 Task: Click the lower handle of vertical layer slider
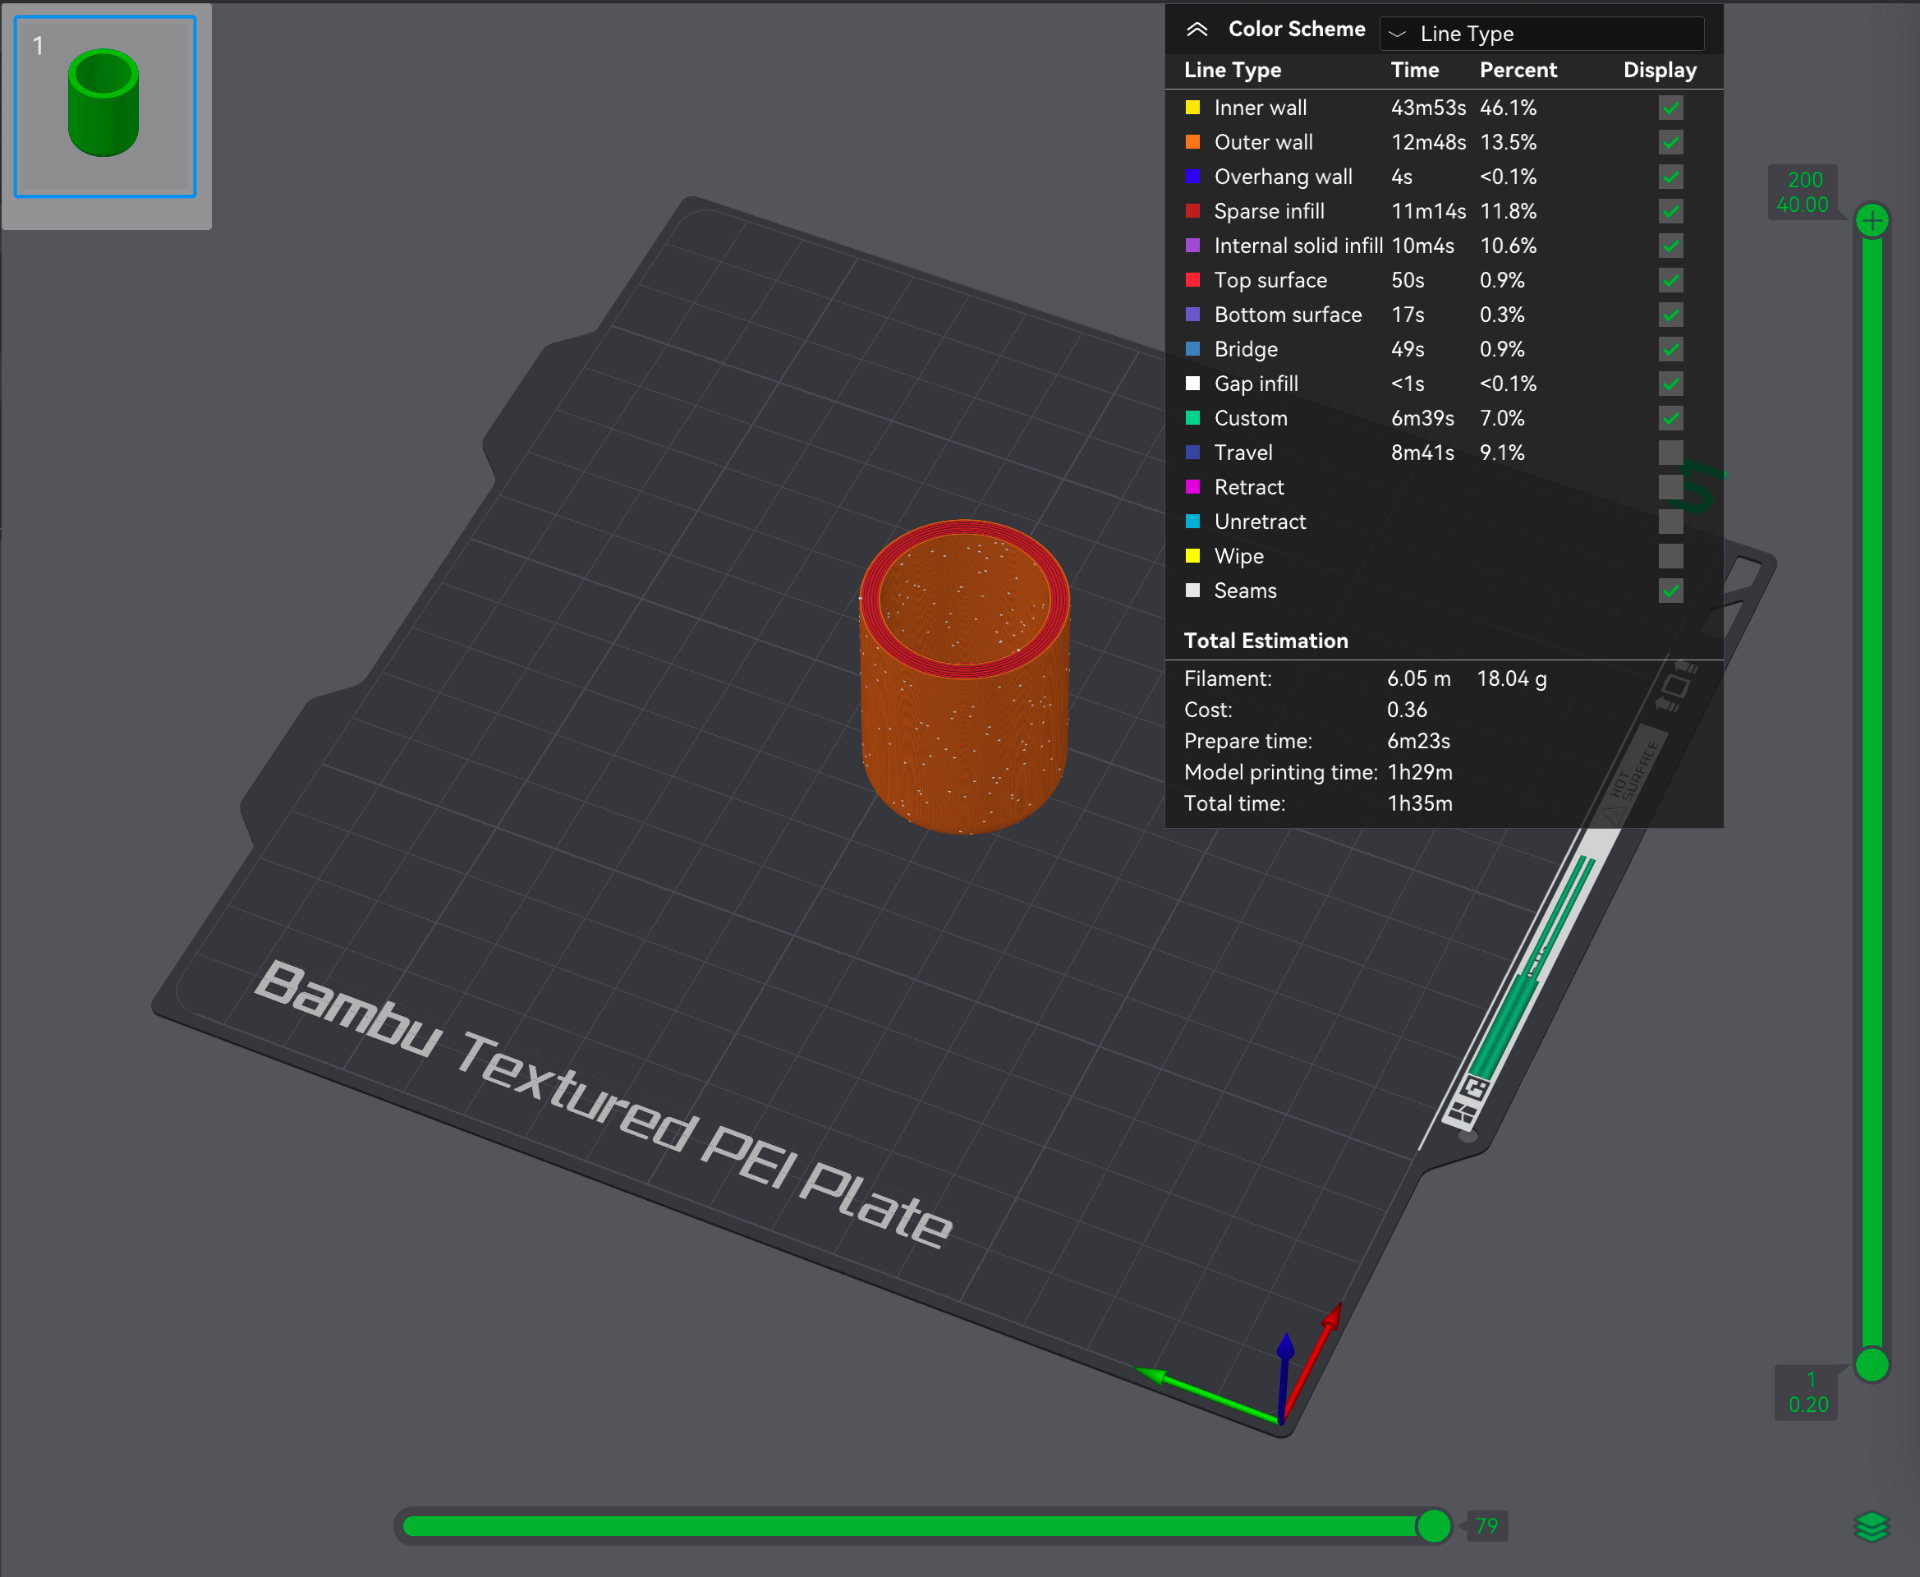point(1872,1365)
